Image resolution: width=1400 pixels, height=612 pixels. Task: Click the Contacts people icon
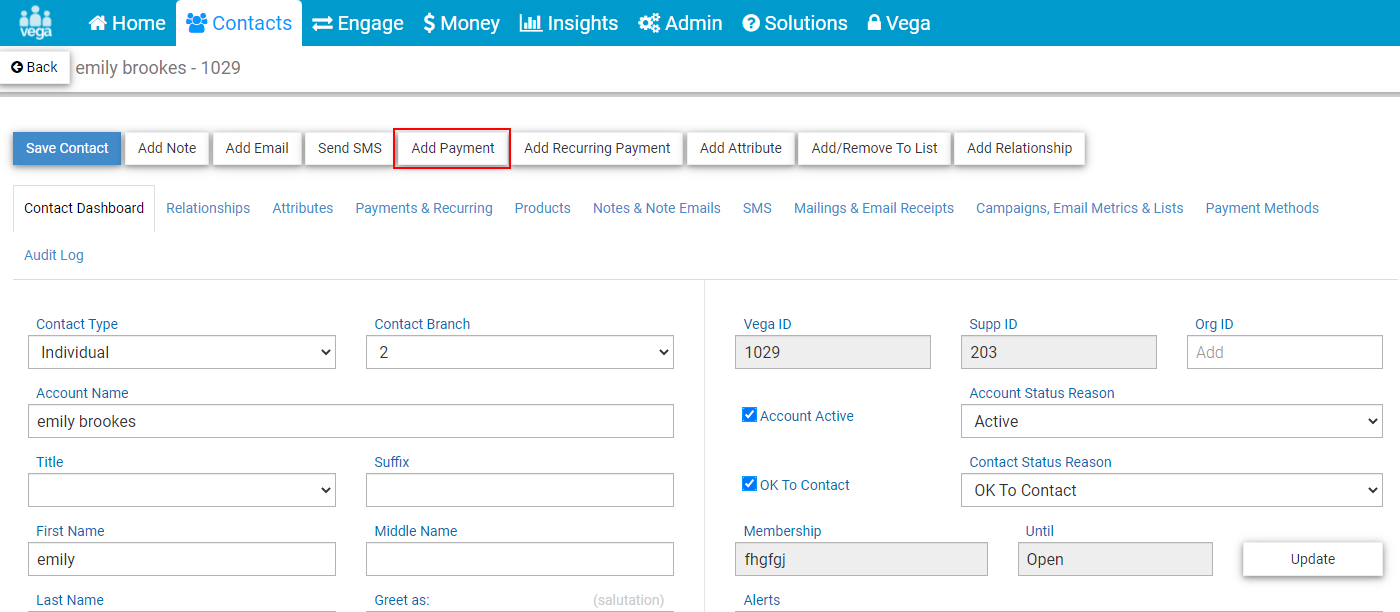pyautogui.click(x=197, y=23)
